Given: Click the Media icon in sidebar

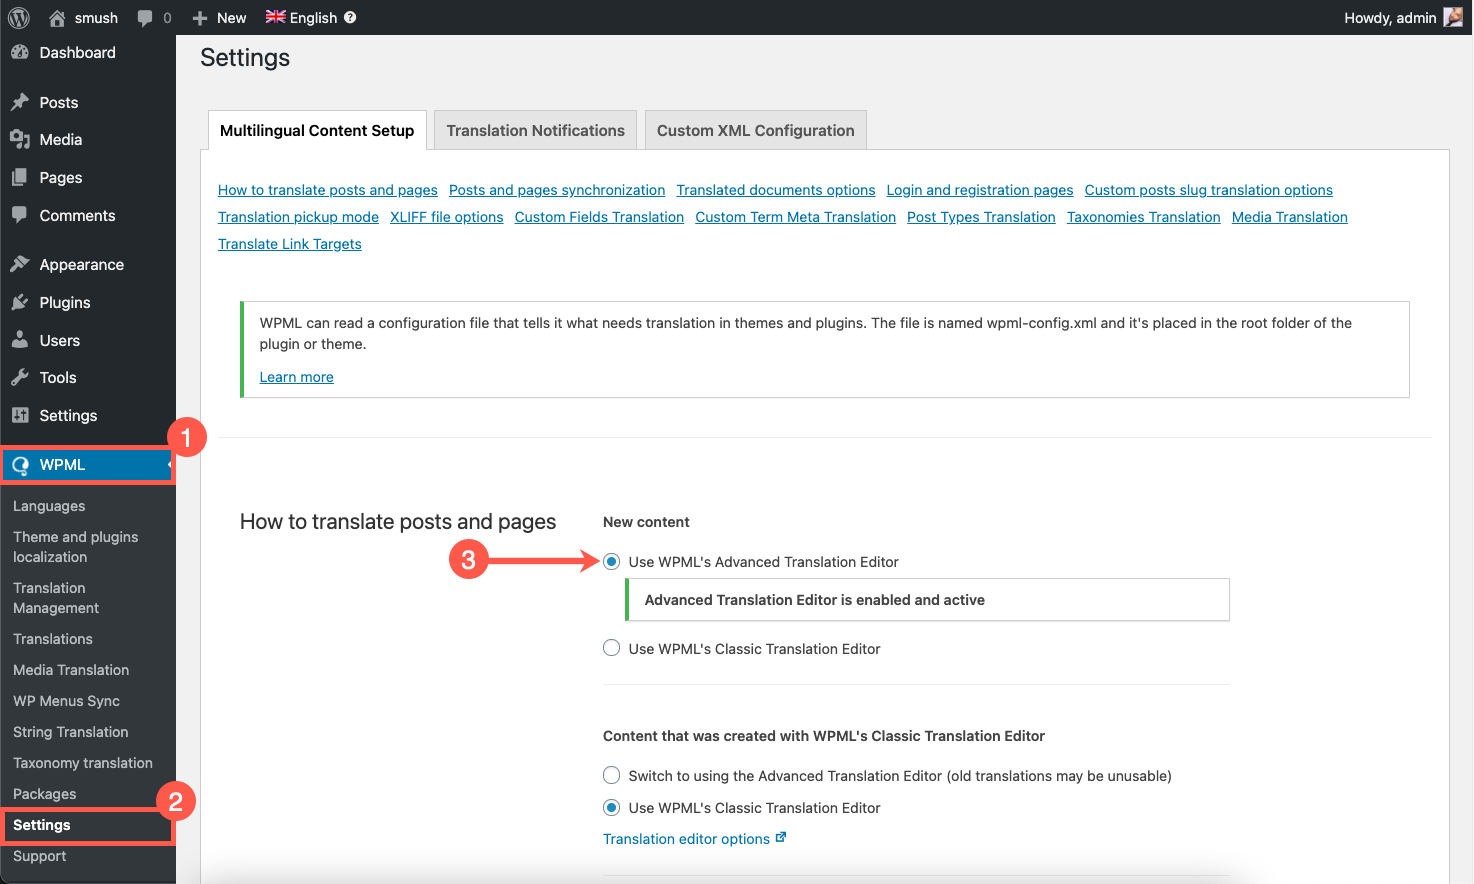Looking at the screenshot, I should coord(19,140).
